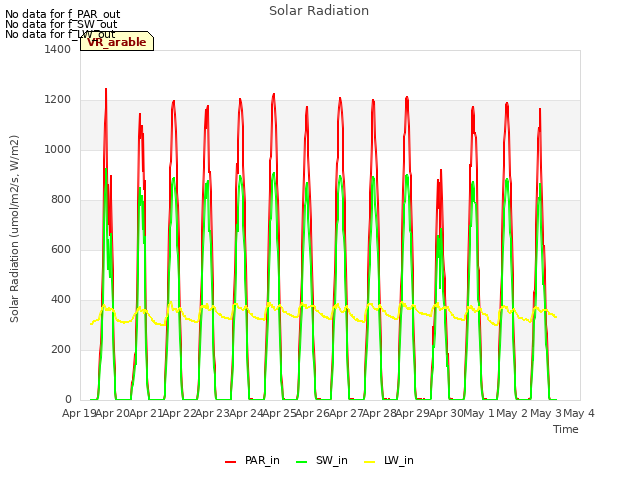The width and height of the screenshot is (640, 480).
Task: Click the 400 y-axis tick label
Action: [x=61, y=300]
